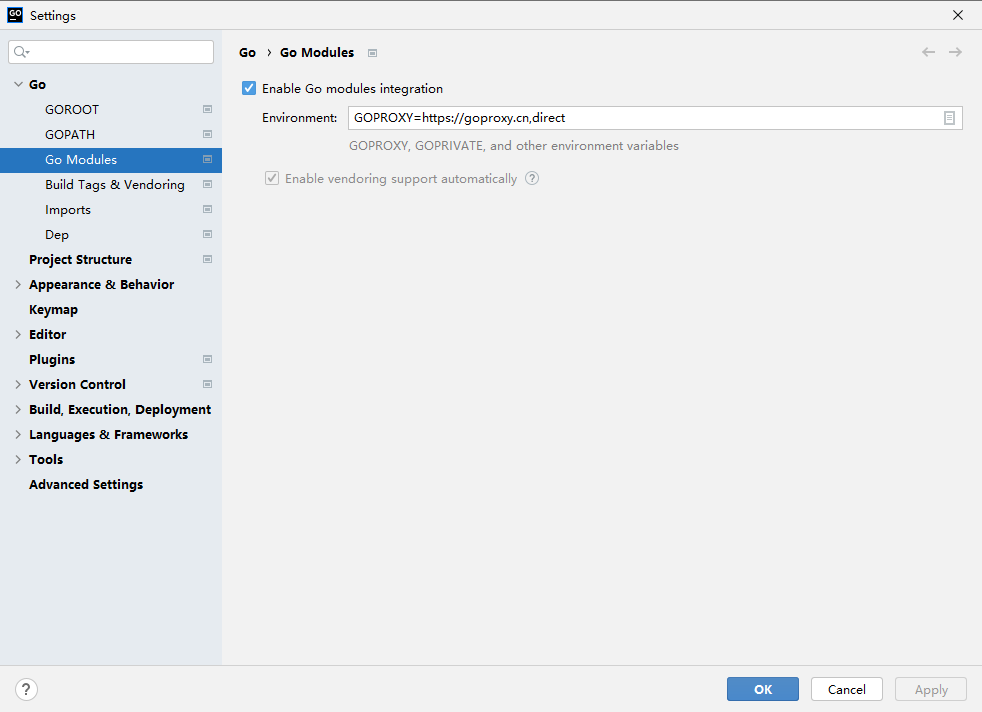
Task: Click the project-level icon beside Imports
Action: point(207,209)
